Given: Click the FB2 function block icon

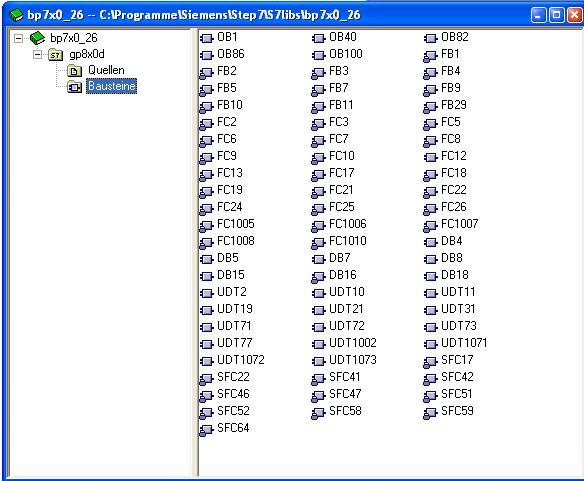Looking at the screenshot, I should tap(206, 73).
